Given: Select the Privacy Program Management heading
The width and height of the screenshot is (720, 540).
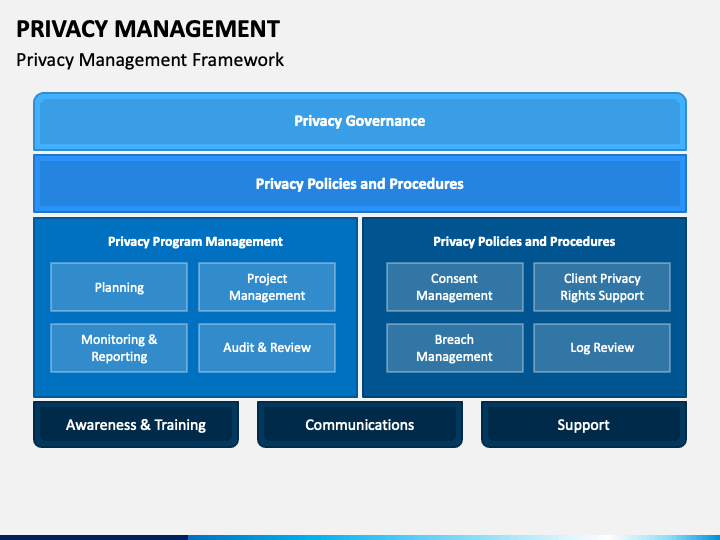Looking at the screenshot, I should pyautogui.click(x=195, y=242).
